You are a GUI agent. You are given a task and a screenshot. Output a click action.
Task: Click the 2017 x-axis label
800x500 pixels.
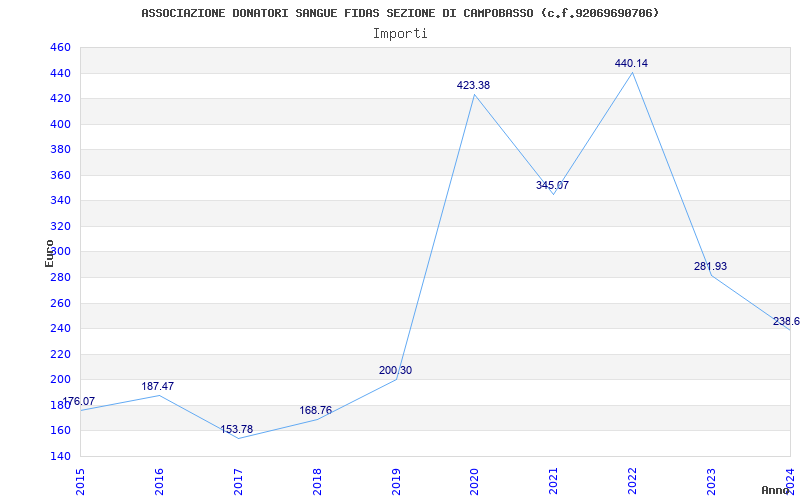point(238,482)
